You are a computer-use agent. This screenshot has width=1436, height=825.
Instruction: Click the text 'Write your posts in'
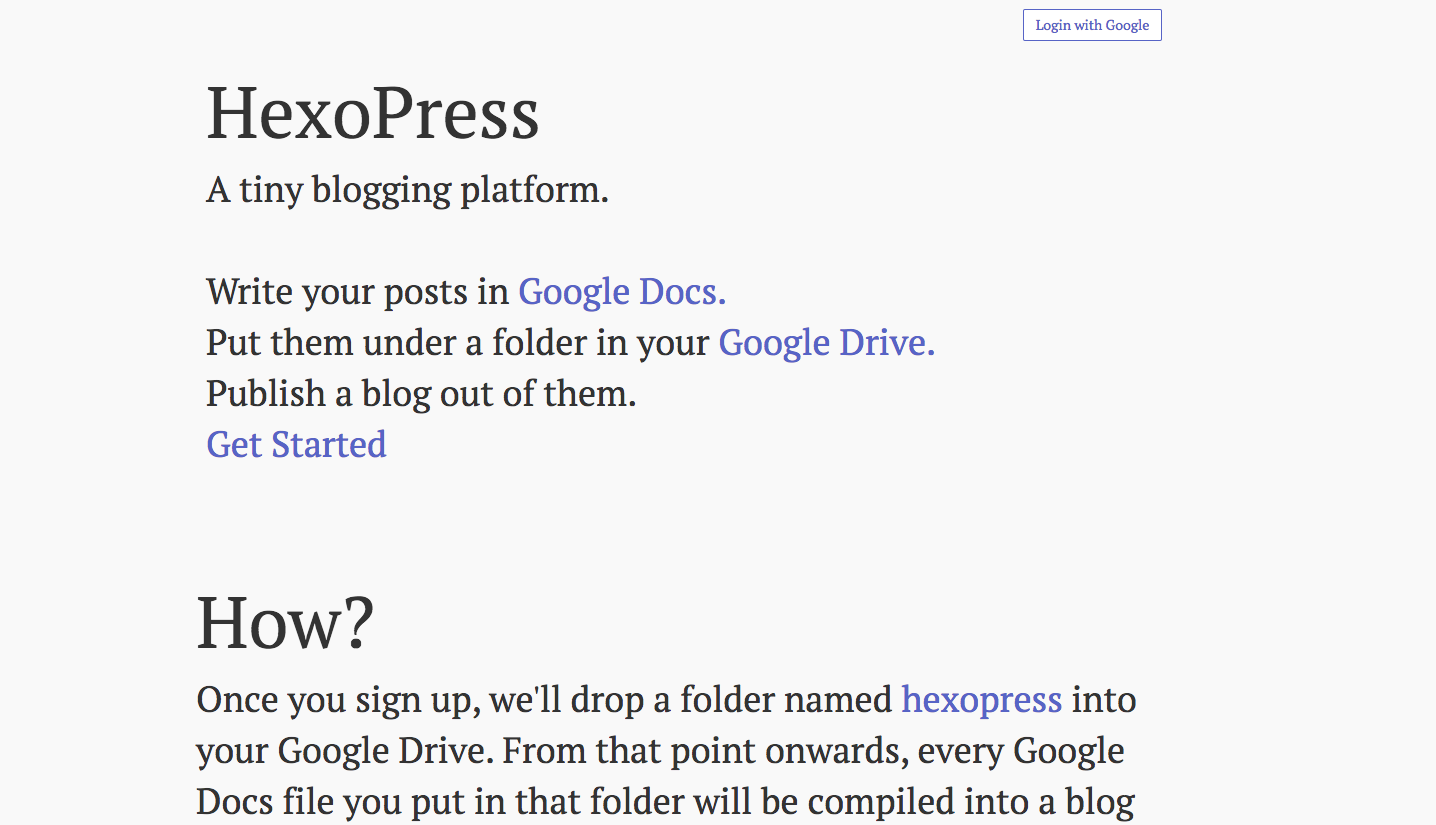tap(358, 292)
